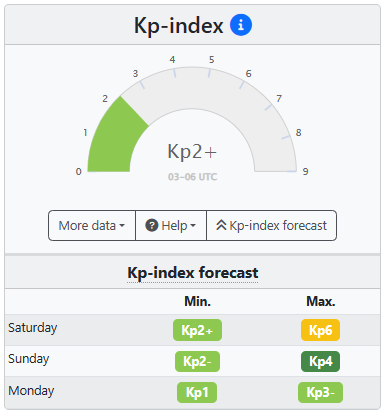The height and width of the screenshot is (416, 384).
Task: Click the Sunday minimum Kp2- badge
Action: pyautogui.click(x=197, y=361)
